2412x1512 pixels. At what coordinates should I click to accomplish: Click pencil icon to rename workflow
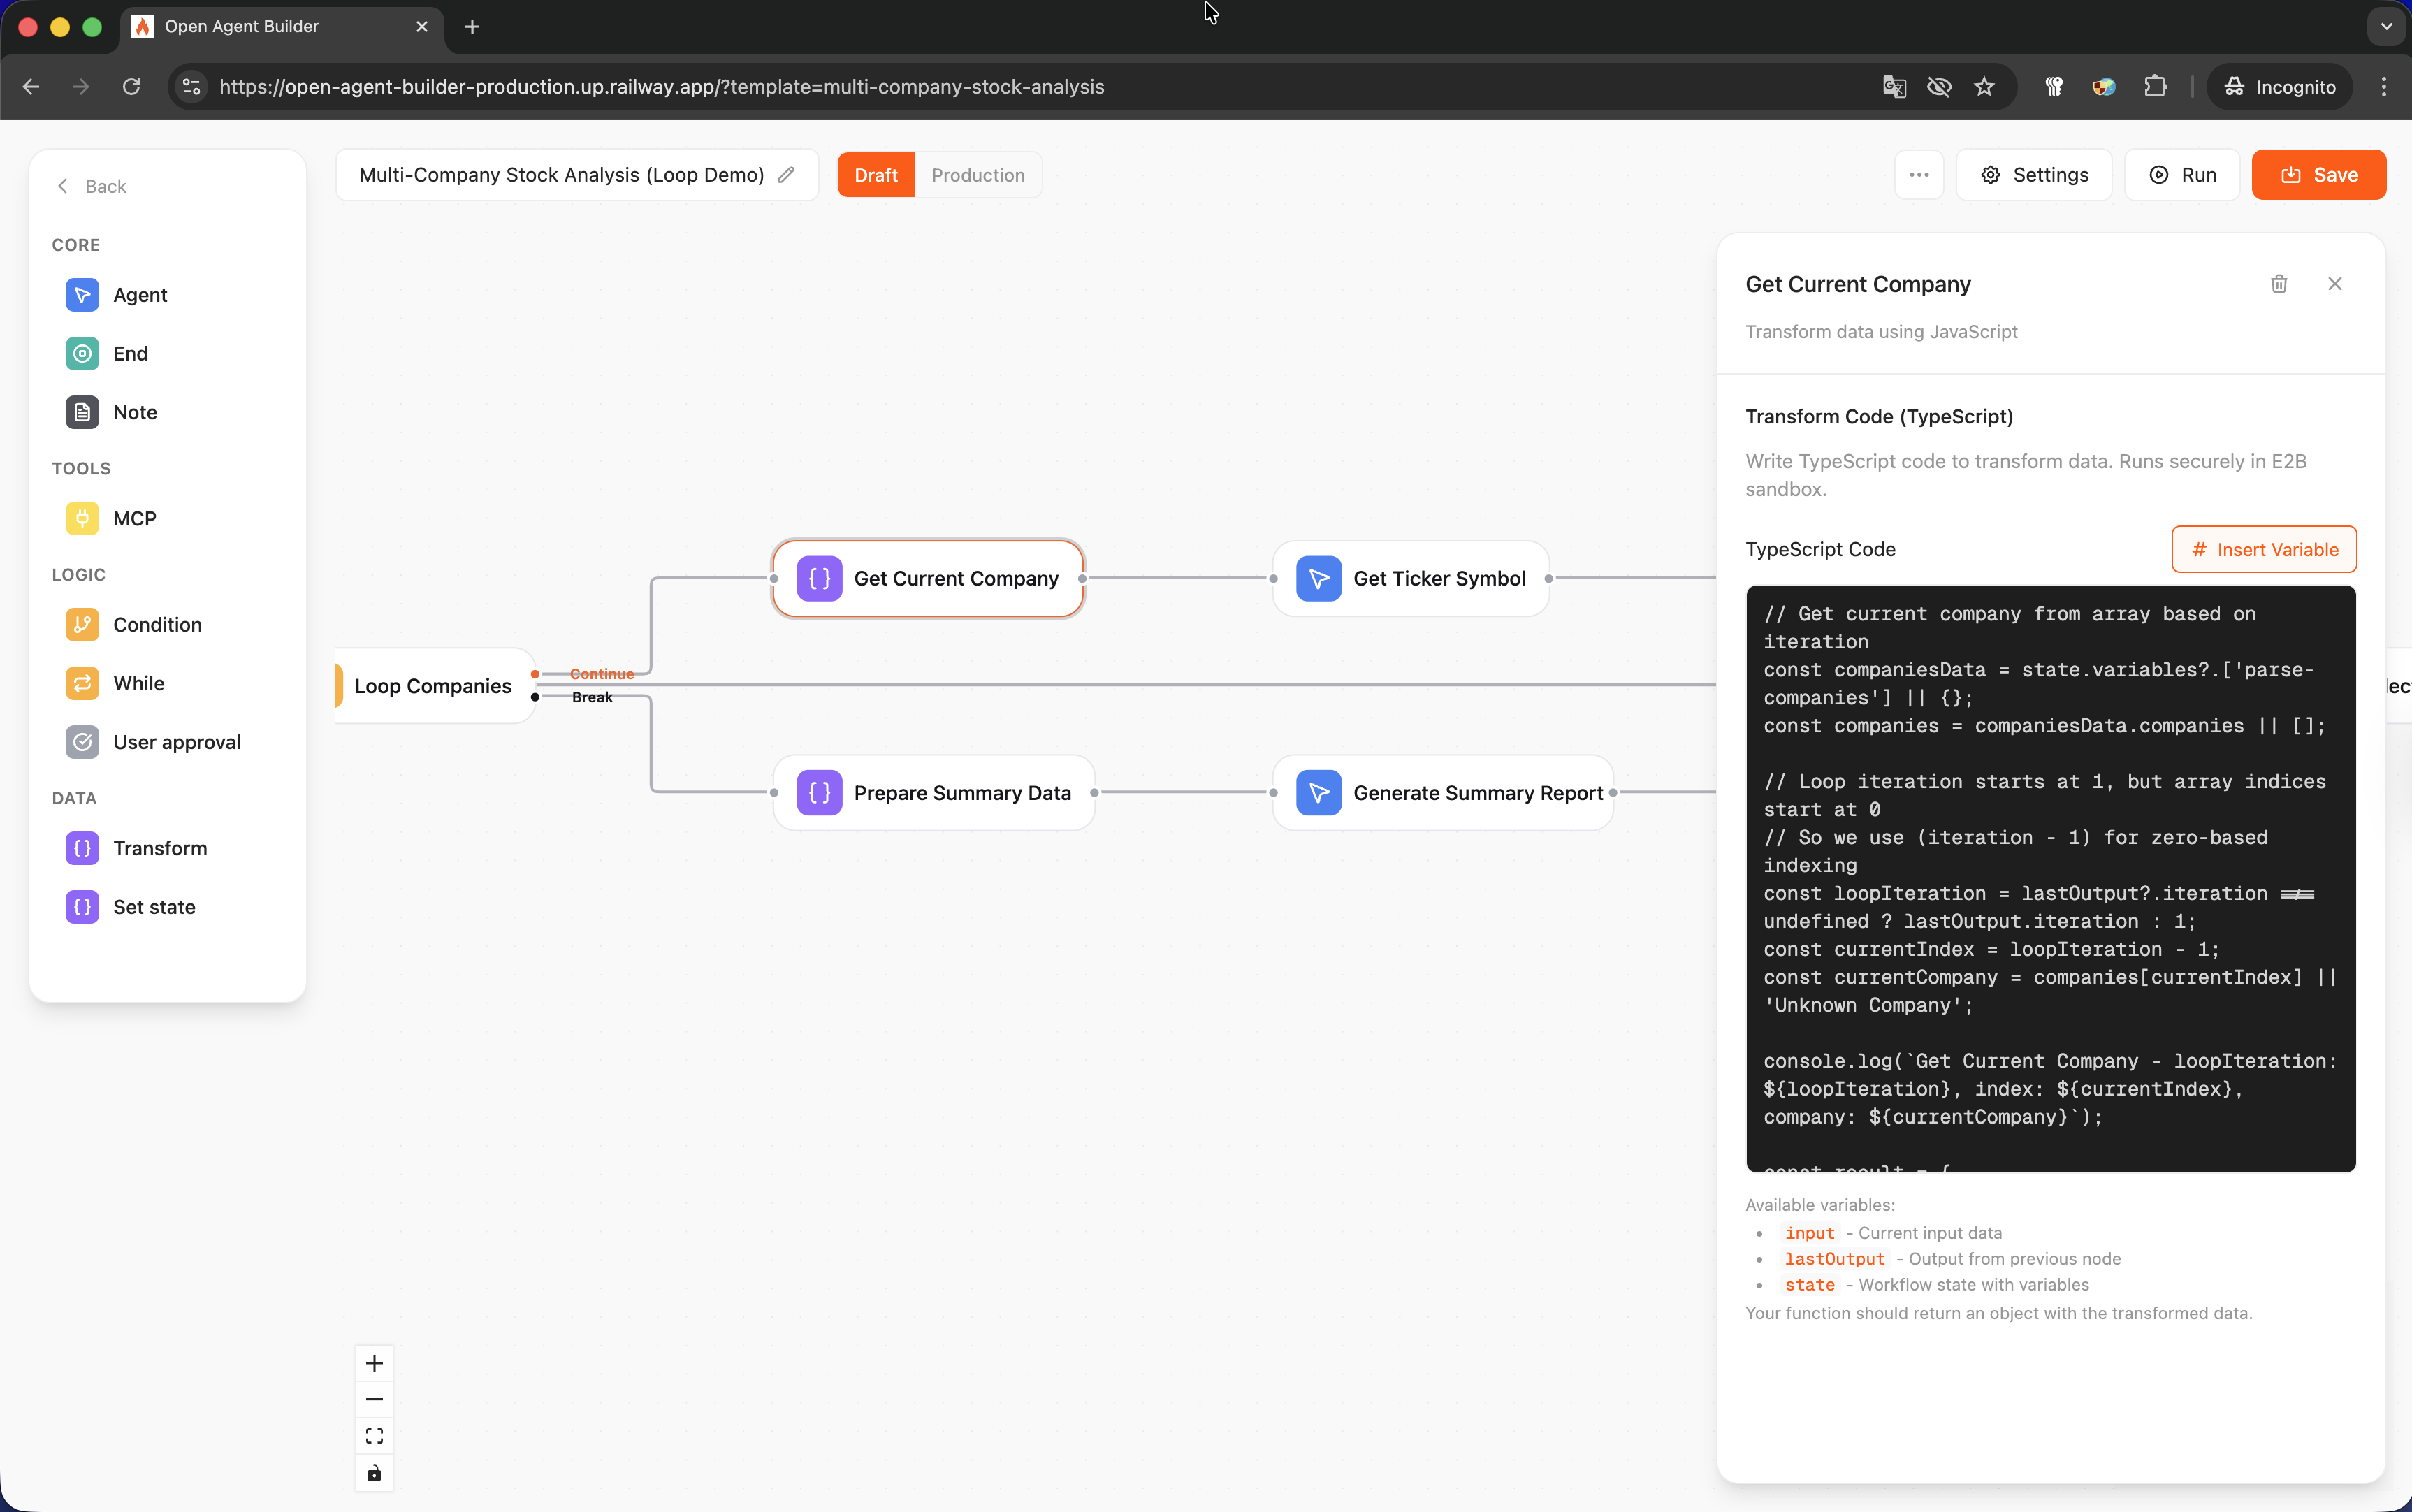786,175
